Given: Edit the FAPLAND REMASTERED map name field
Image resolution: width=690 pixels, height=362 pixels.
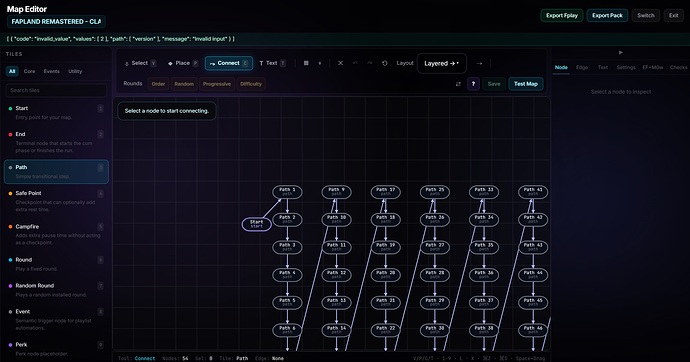Looking at the screenshot, I should tap(56, 22).
